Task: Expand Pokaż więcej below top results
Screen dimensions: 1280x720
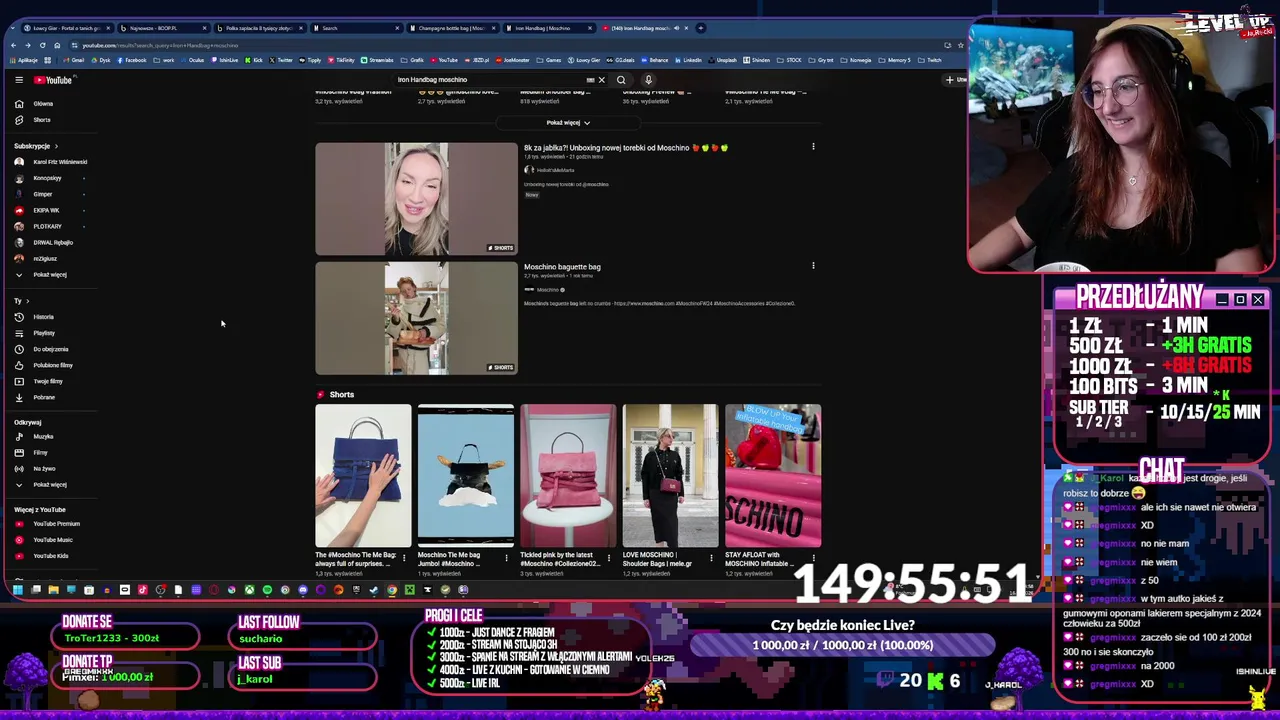Action: [x=568, y=123]
